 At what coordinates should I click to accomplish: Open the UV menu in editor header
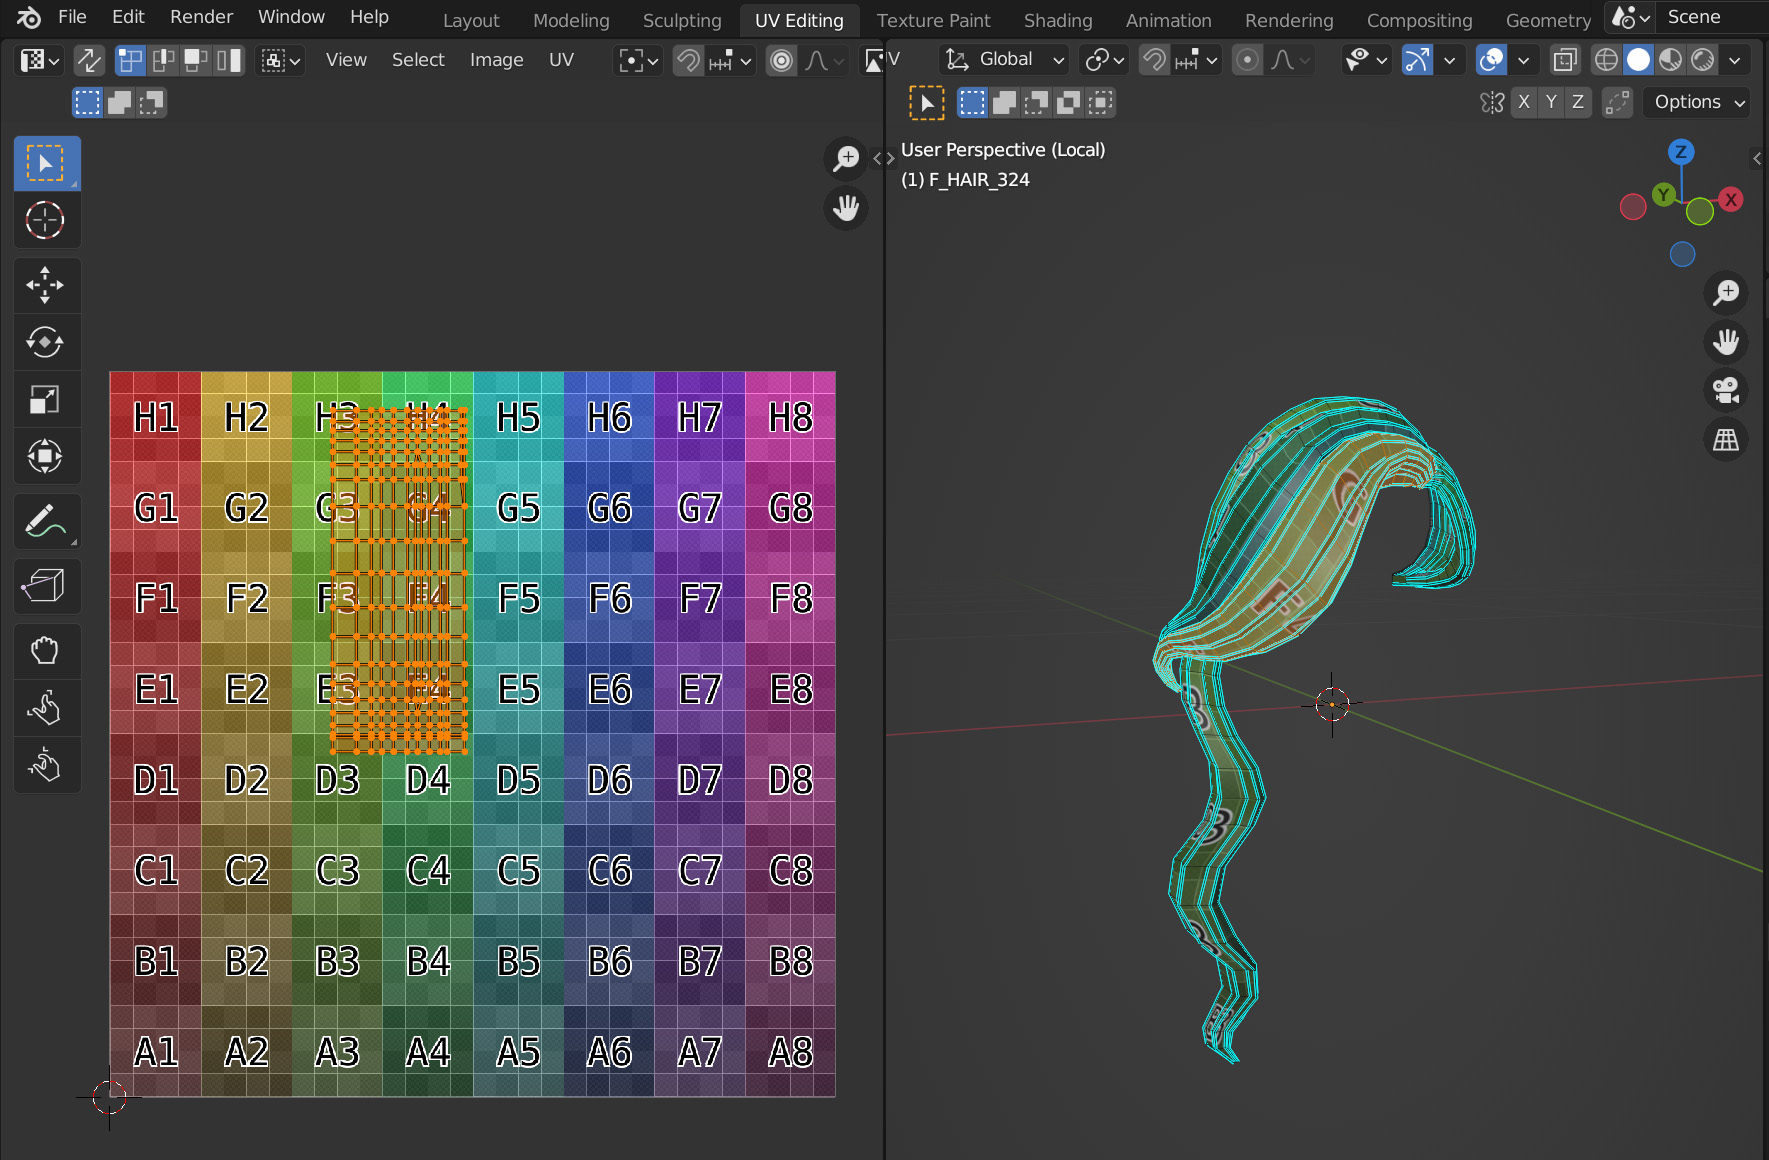coord(561,60)
